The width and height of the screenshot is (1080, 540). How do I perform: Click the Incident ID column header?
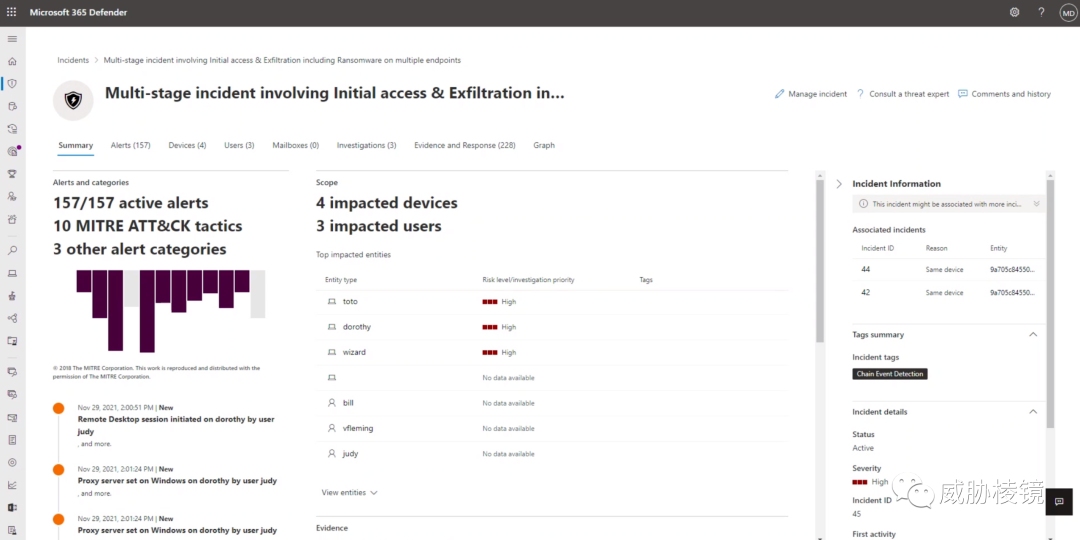tap(878, 248)
